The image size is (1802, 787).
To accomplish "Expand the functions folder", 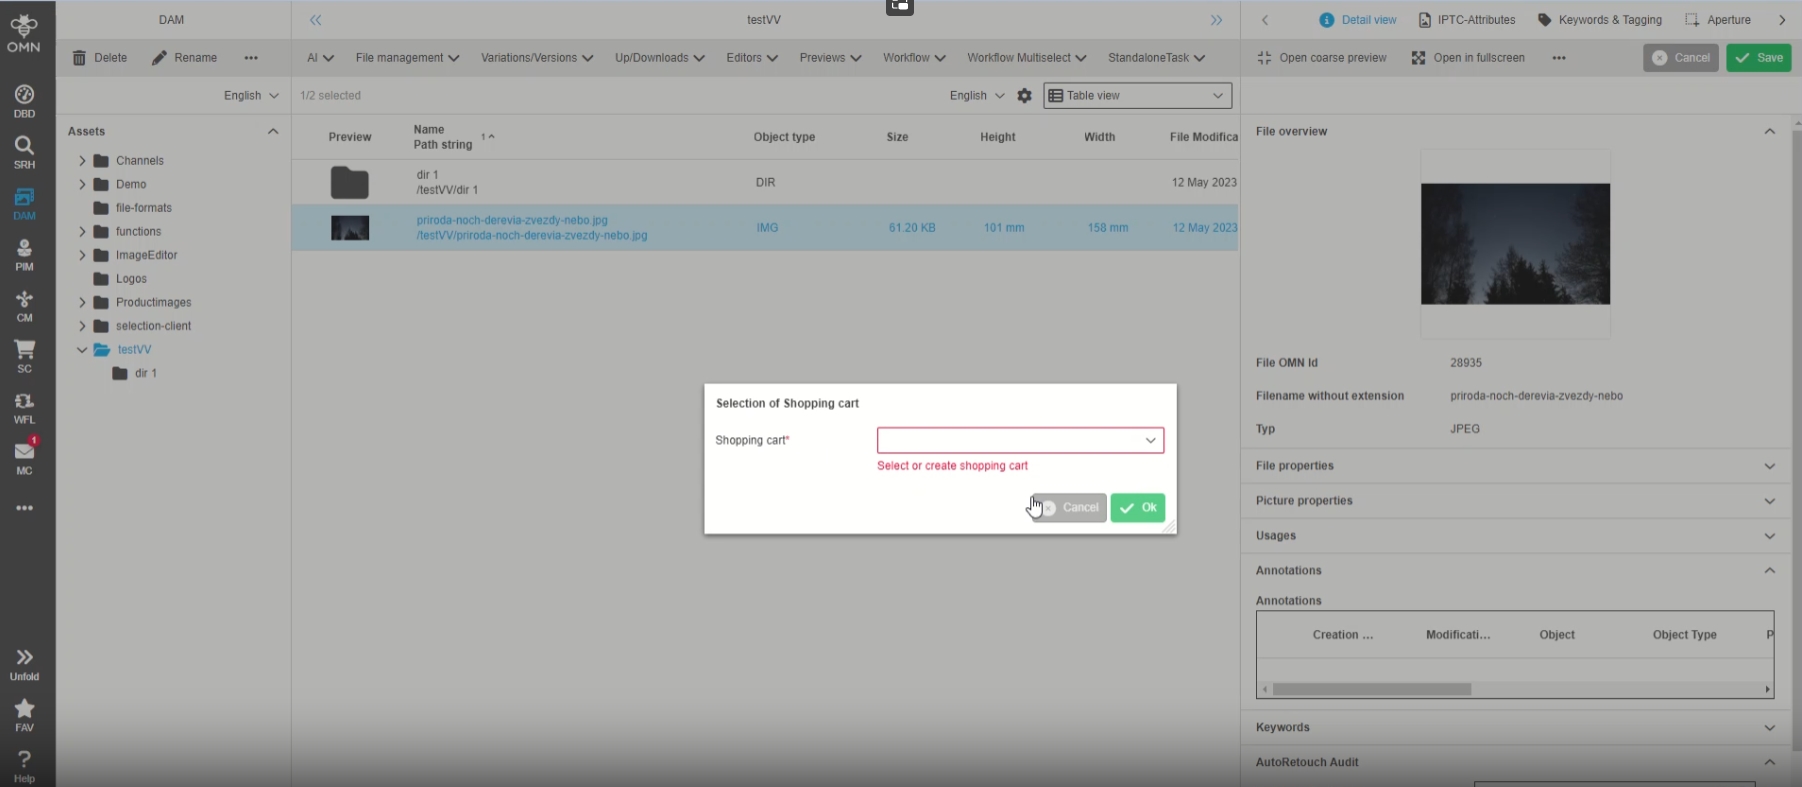I will point(82,232).
